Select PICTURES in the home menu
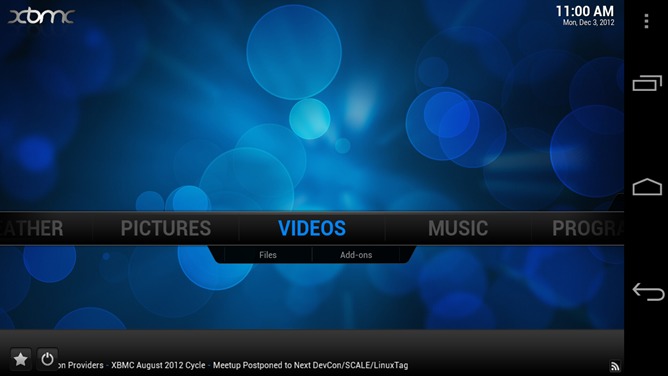 166,228
